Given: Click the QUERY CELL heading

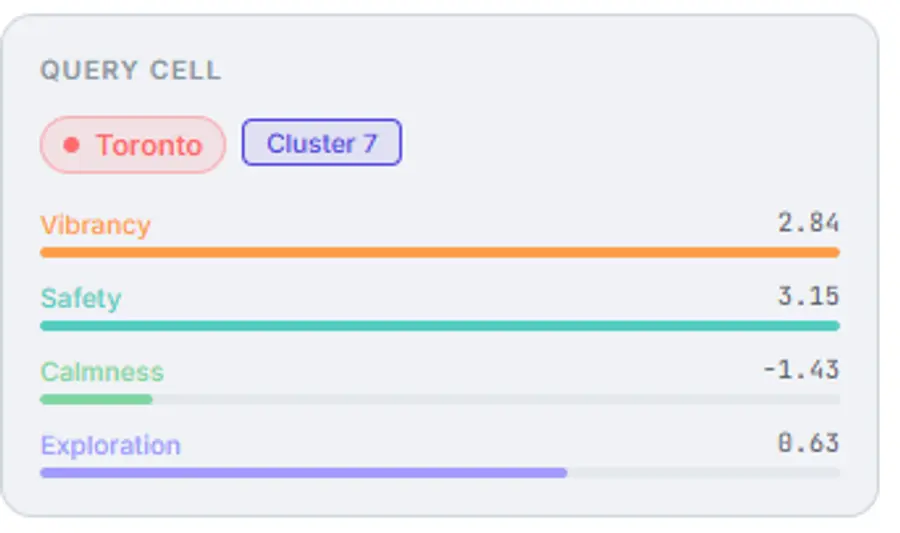Looking at the screenshot, I should tap(130, 71).
